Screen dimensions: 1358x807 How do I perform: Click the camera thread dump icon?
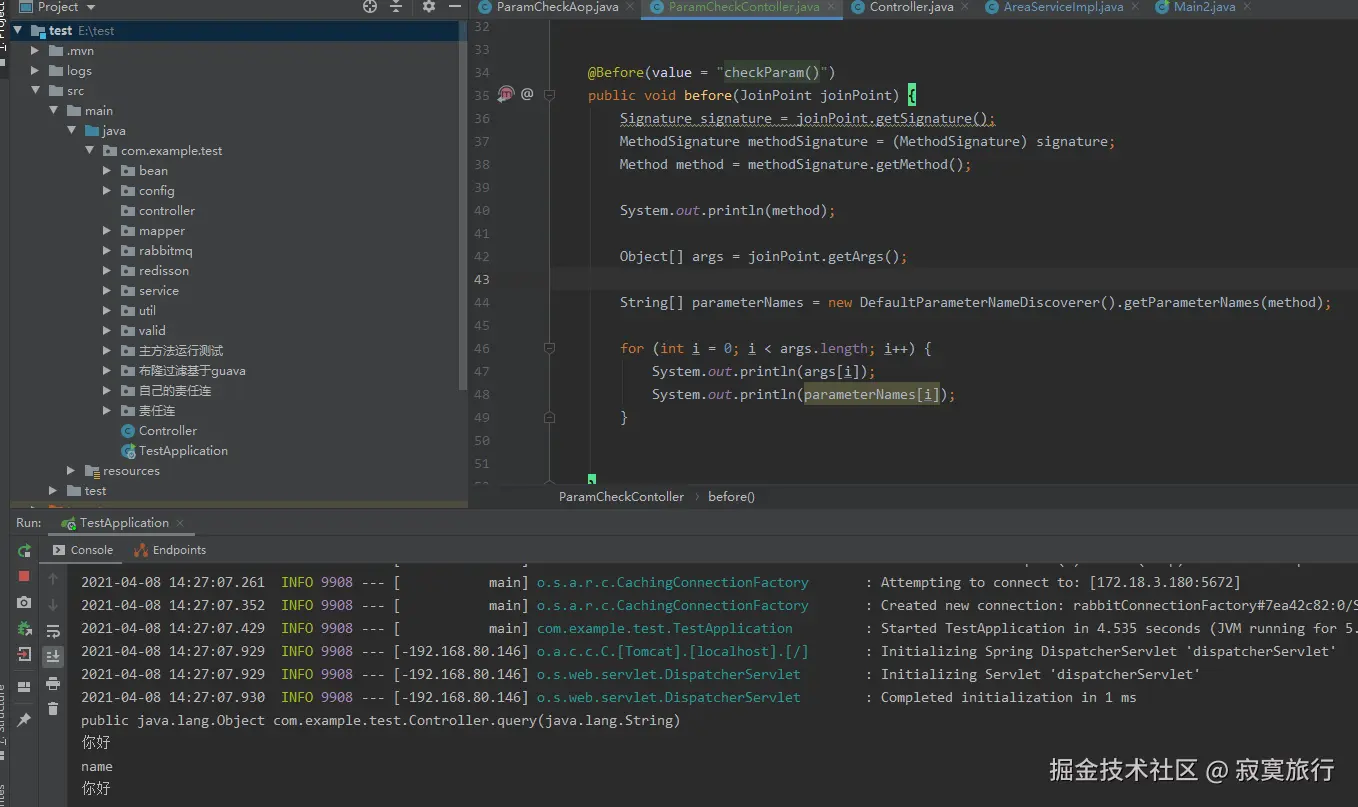tap(24, 603)
